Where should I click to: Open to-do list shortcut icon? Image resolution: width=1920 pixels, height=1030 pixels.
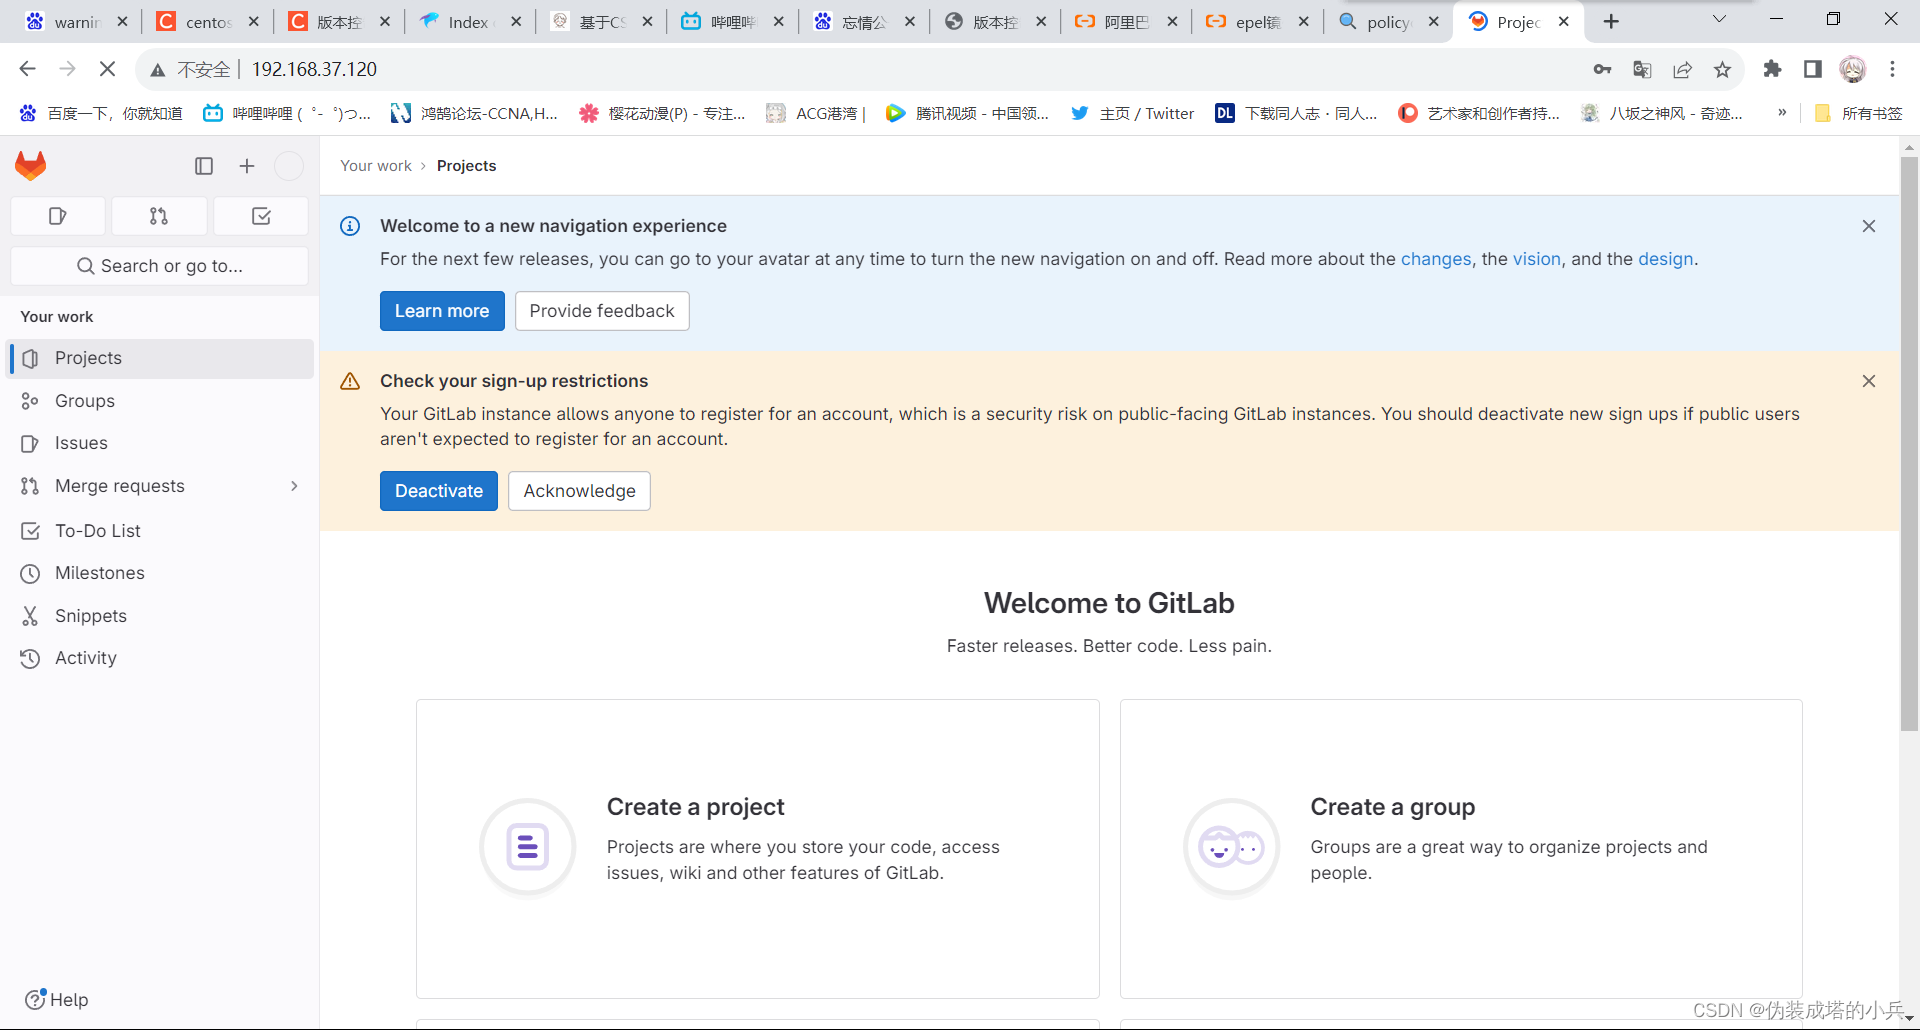(261, 216)
